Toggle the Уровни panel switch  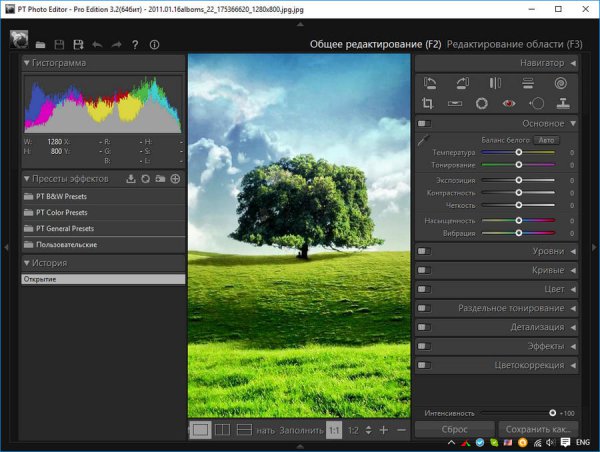pyautogui.click(x=424, y=251)
